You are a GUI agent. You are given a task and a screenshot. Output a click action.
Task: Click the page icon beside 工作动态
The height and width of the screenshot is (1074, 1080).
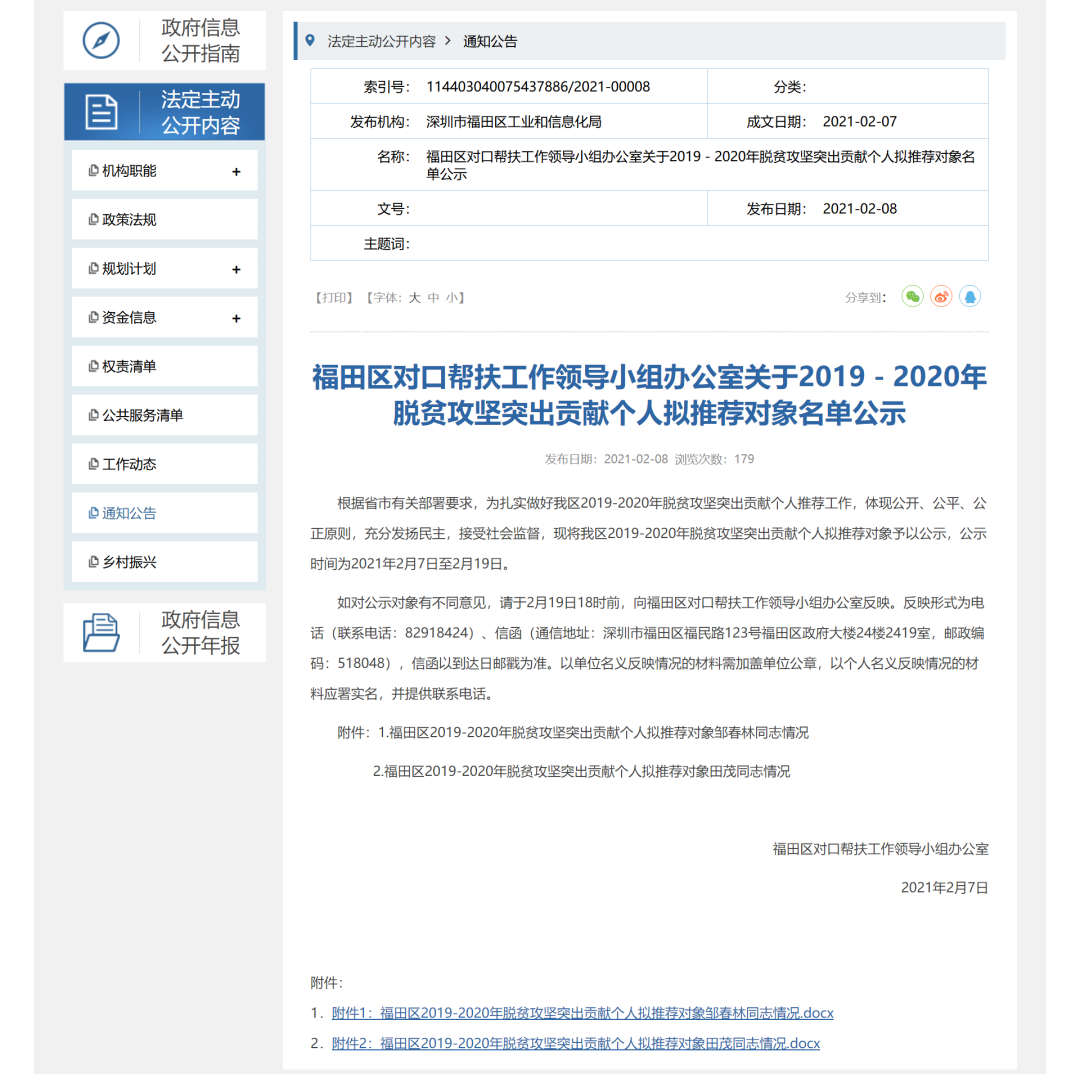coord(94,464)
